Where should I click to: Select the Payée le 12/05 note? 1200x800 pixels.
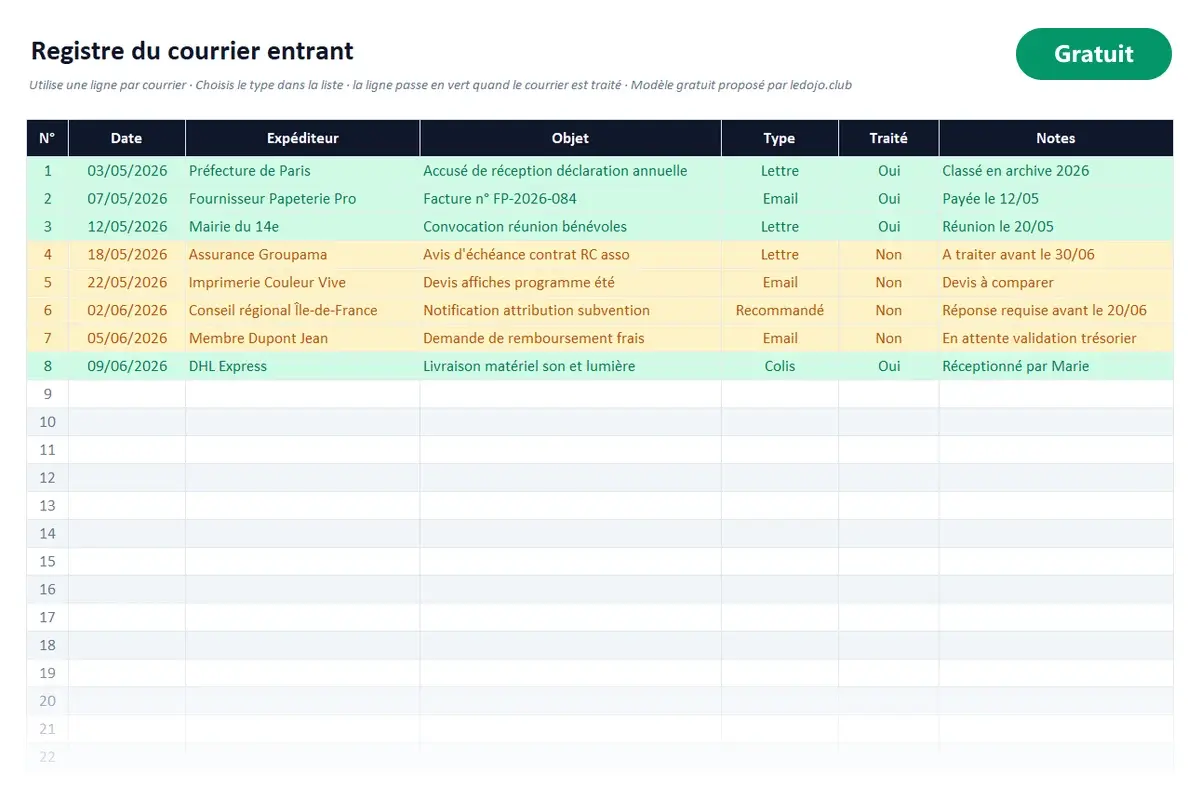(x=1055, y=199)
